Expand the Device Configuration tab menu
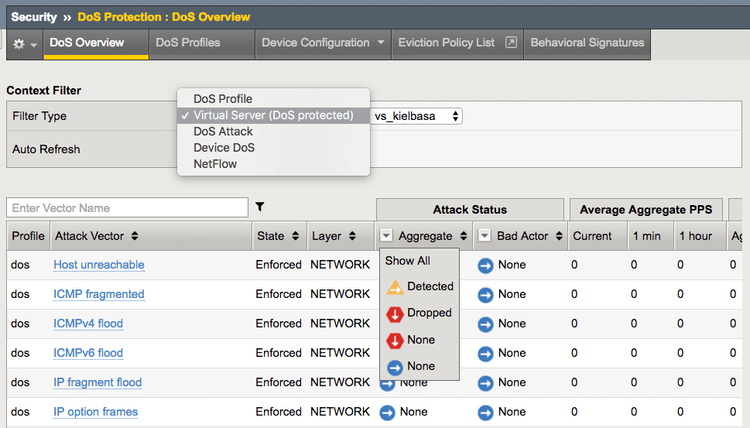750x428 pixels. (x=381, y=43)
